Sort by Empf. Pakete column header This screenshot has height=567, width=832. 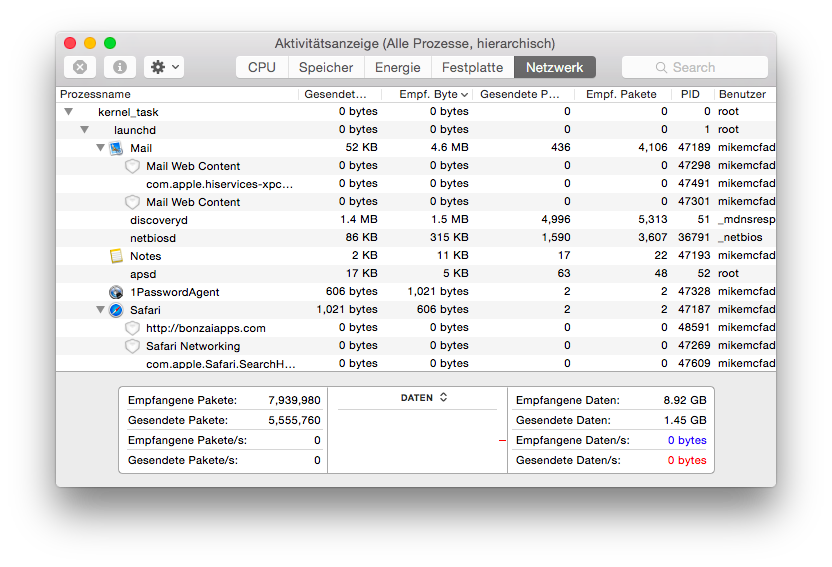point(623,94)
